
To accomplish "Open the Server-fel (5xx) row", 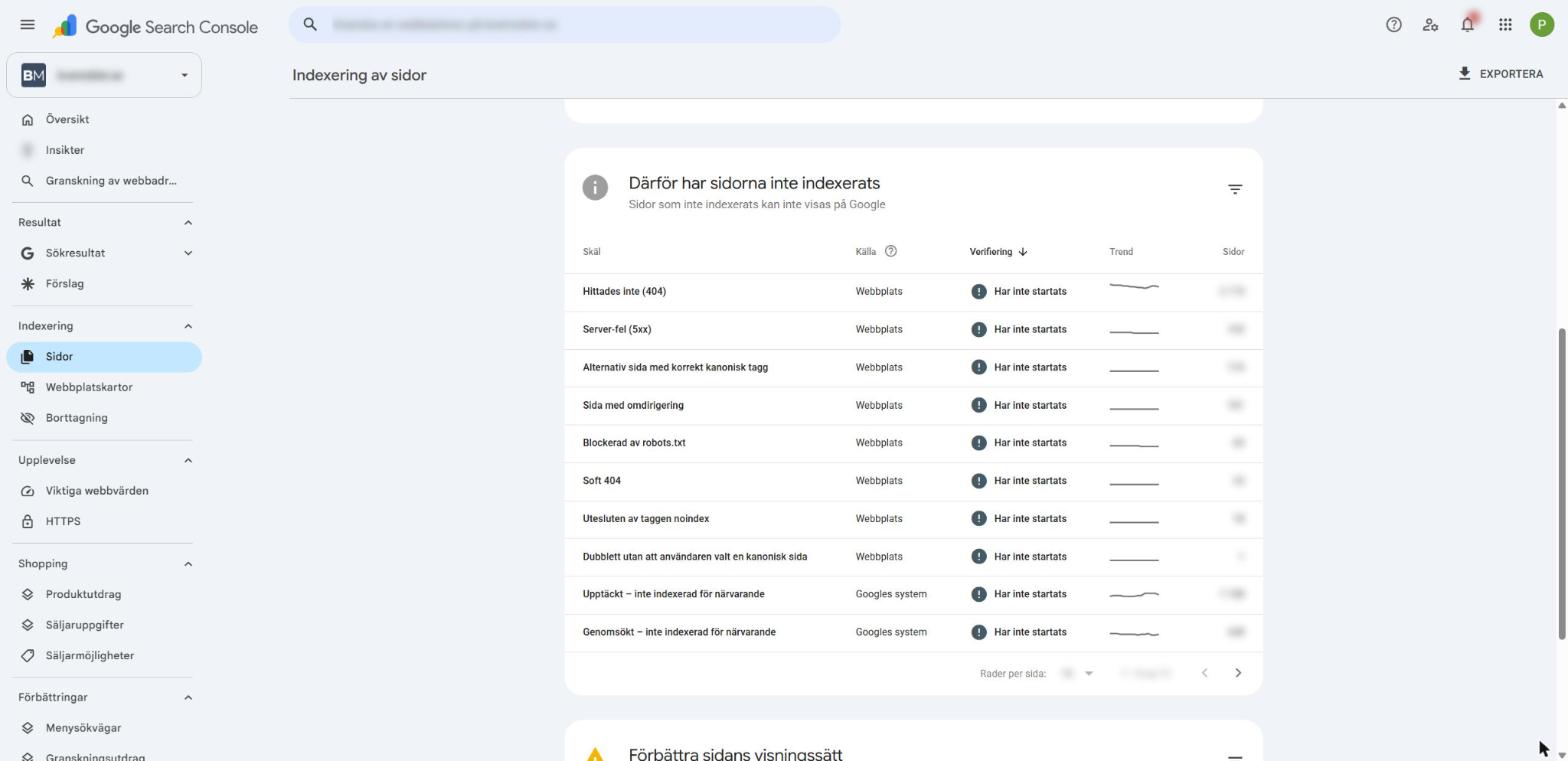I will click(x=914, y=330).
